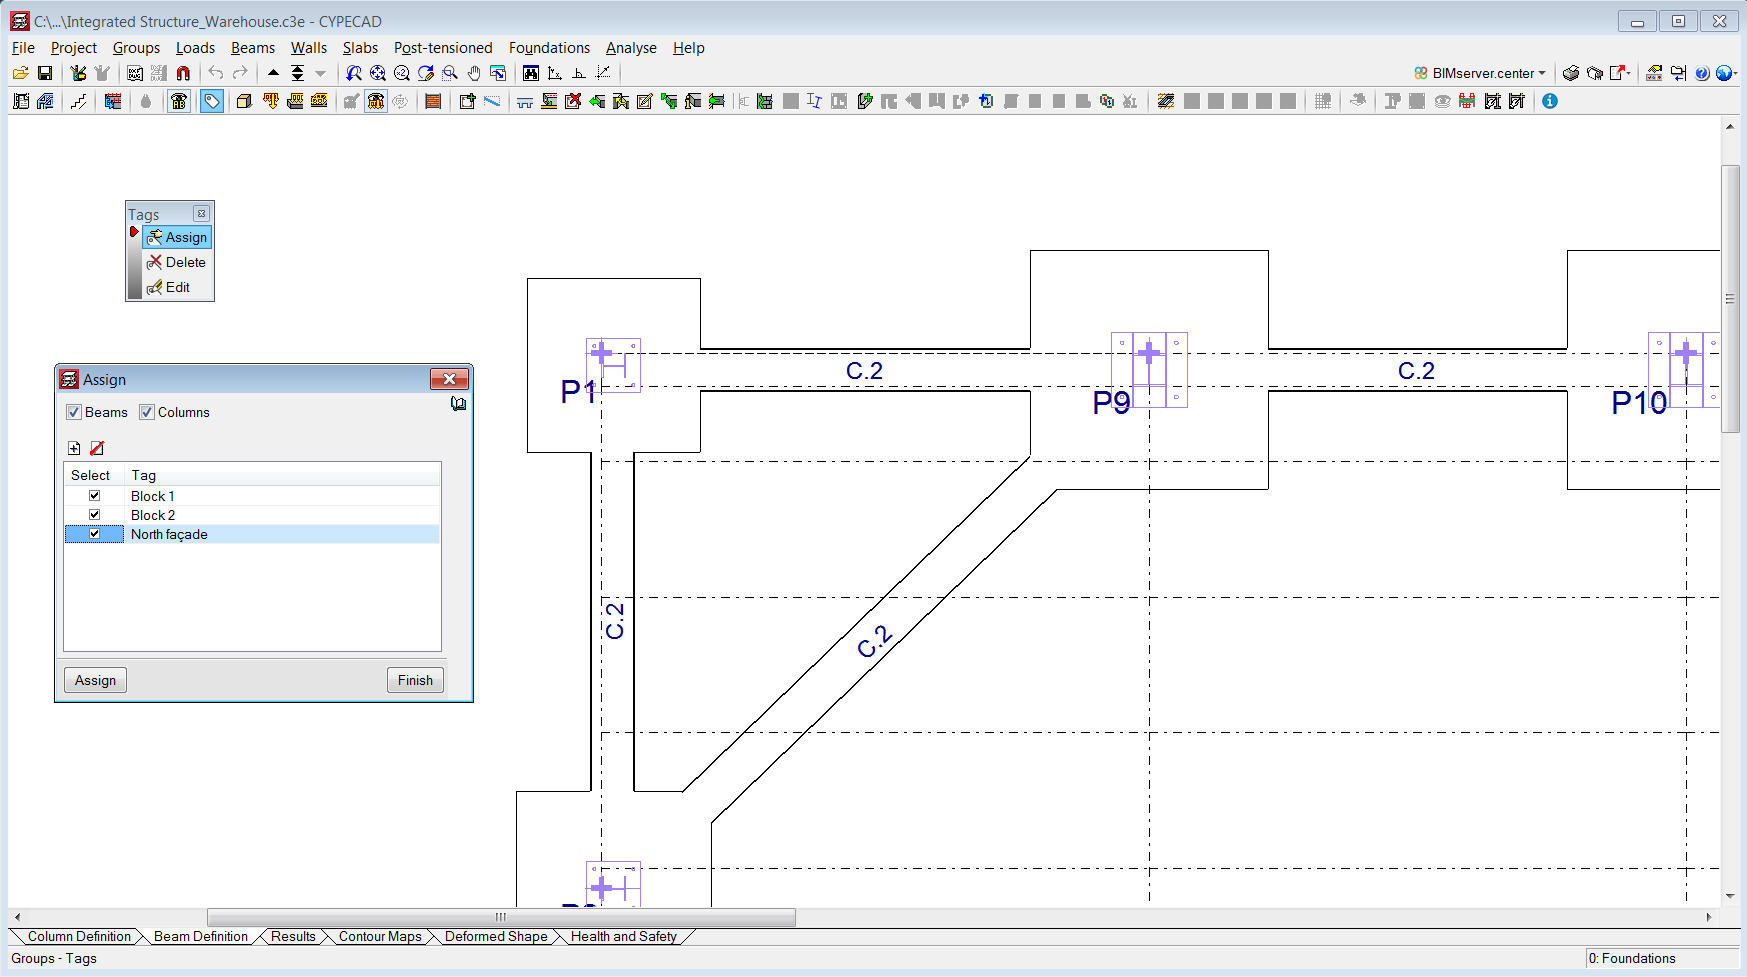This screenshot has width=1747, height=977.
Task: Expand the zoom options dropdown arrow
Action: tap(320, 73)
